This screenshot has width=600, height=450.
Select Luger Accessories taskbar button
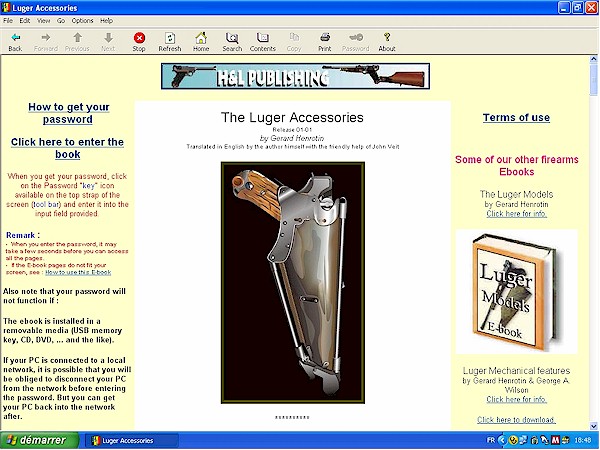pos(131,440)
